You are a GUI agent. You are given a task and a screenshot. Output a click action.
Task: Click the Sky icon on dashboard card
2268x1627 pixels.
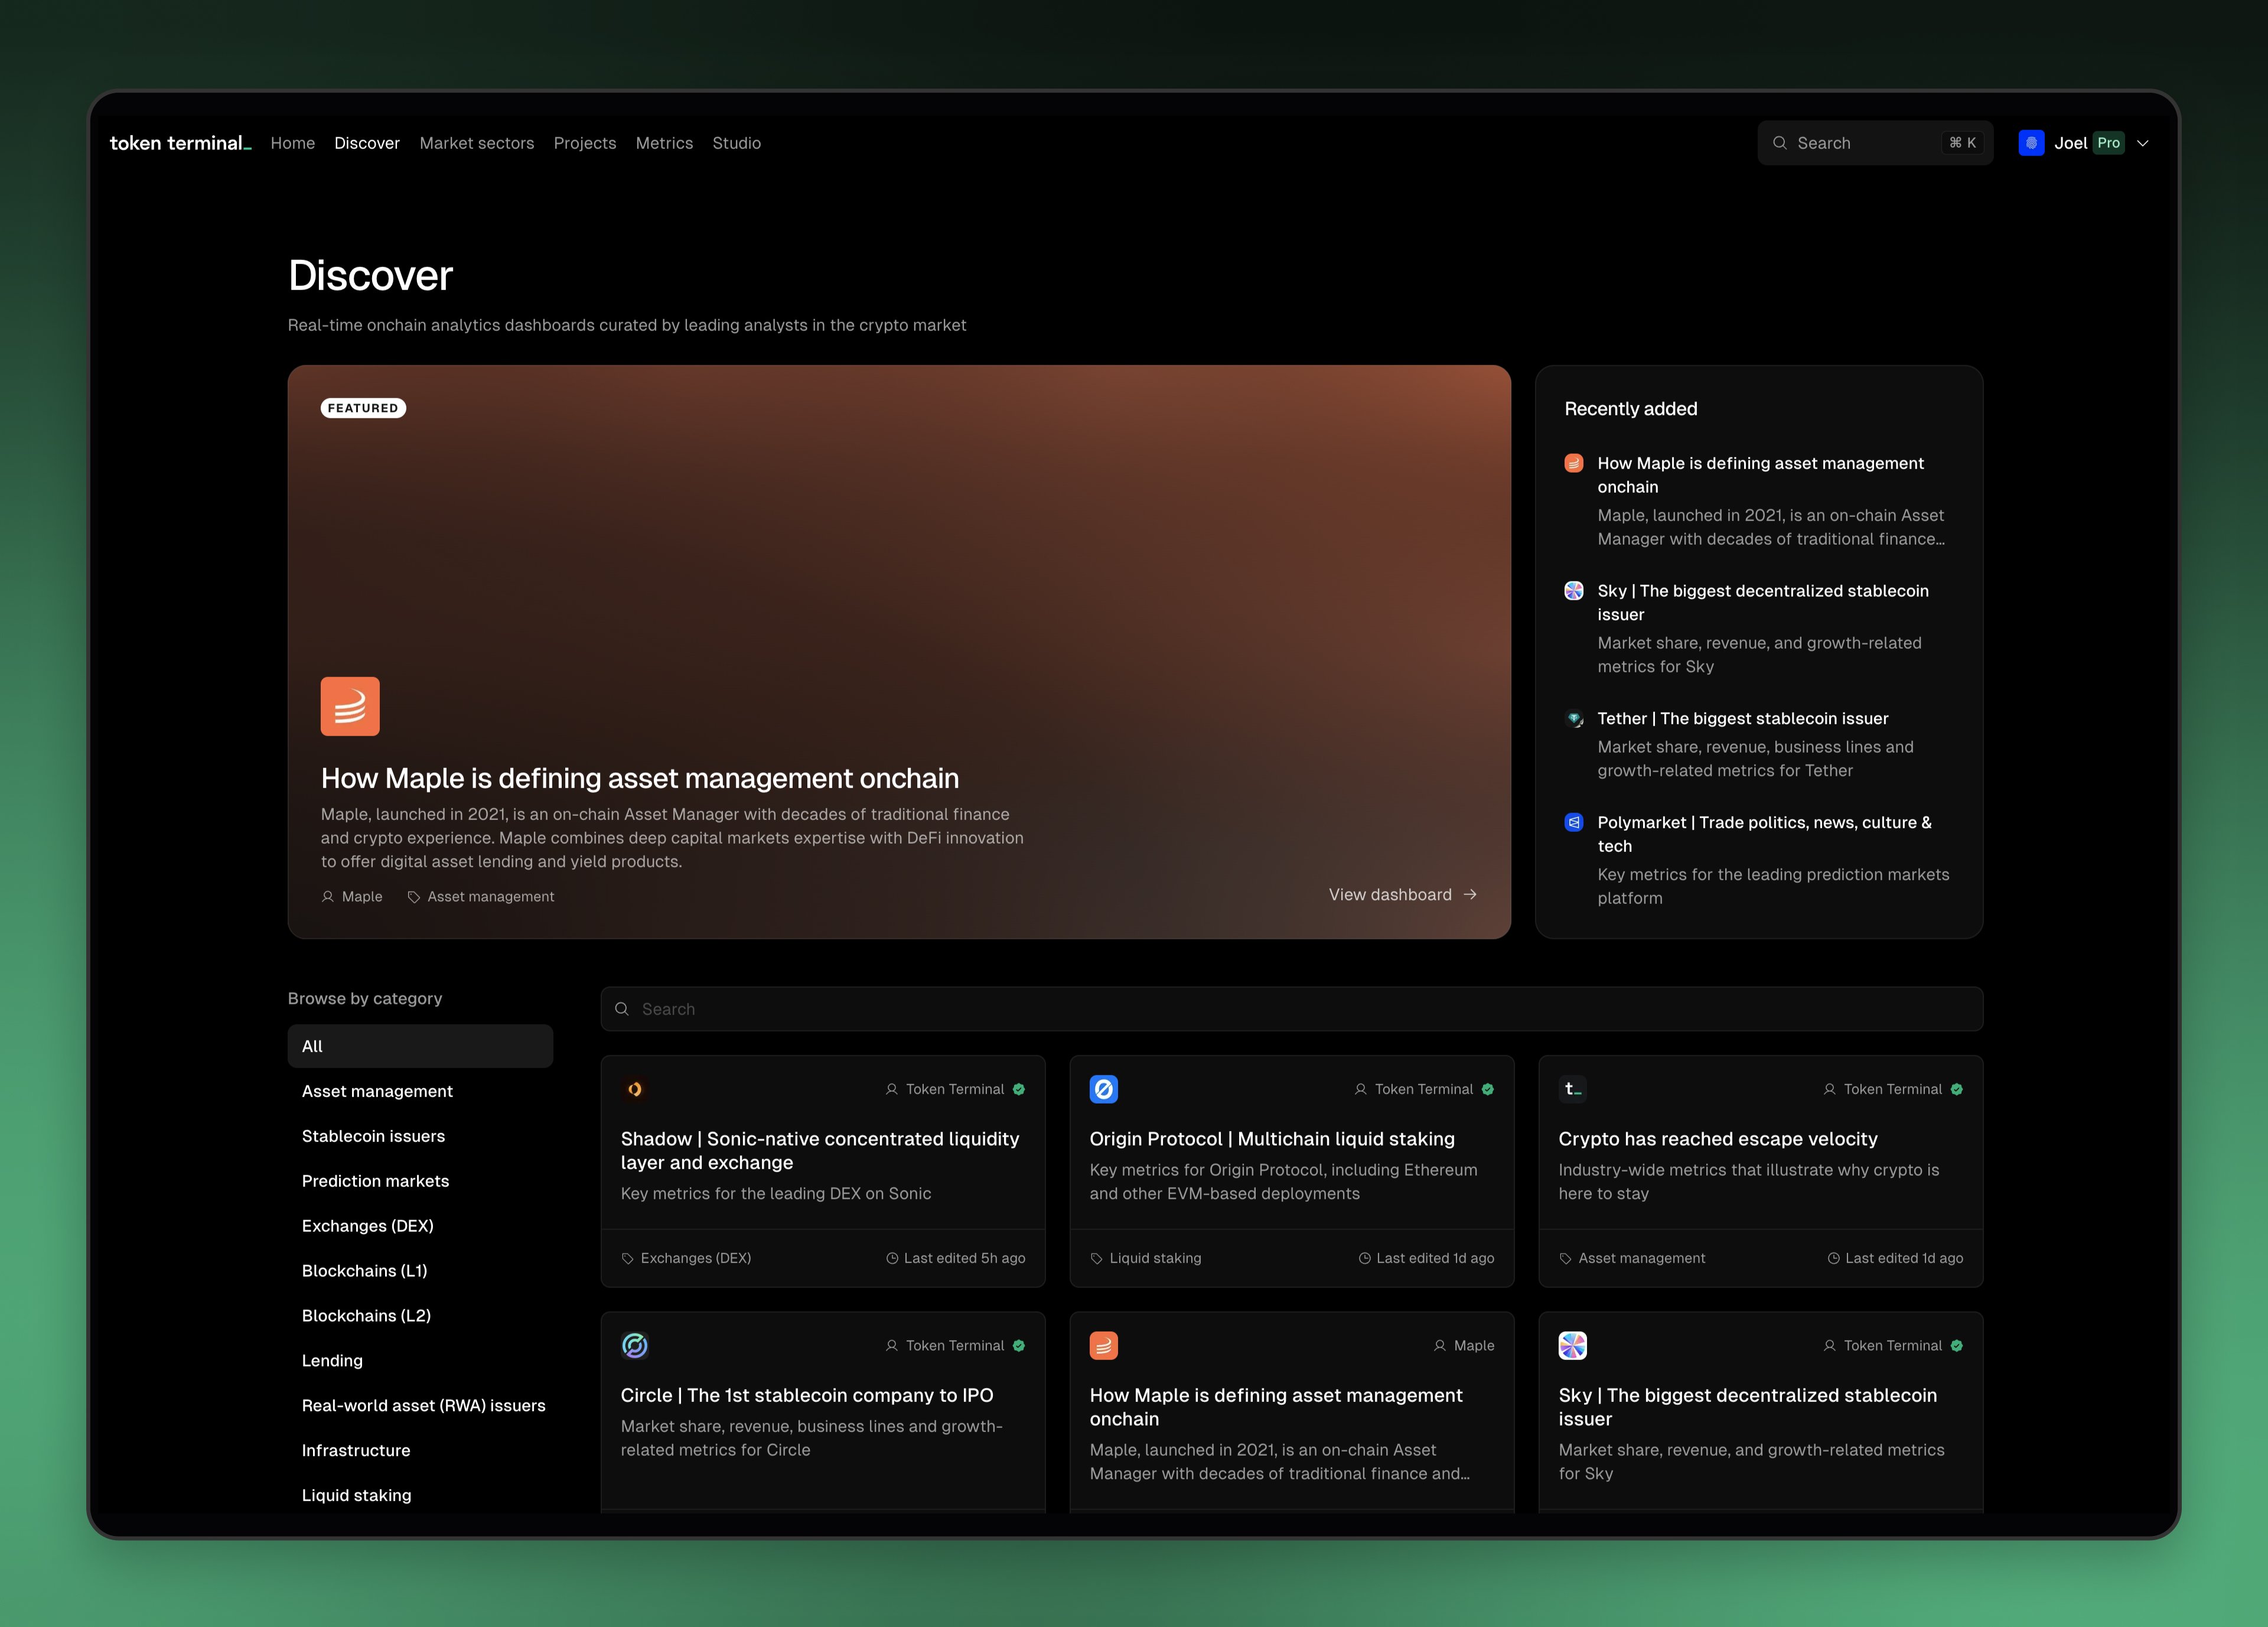(1573, 1345)
